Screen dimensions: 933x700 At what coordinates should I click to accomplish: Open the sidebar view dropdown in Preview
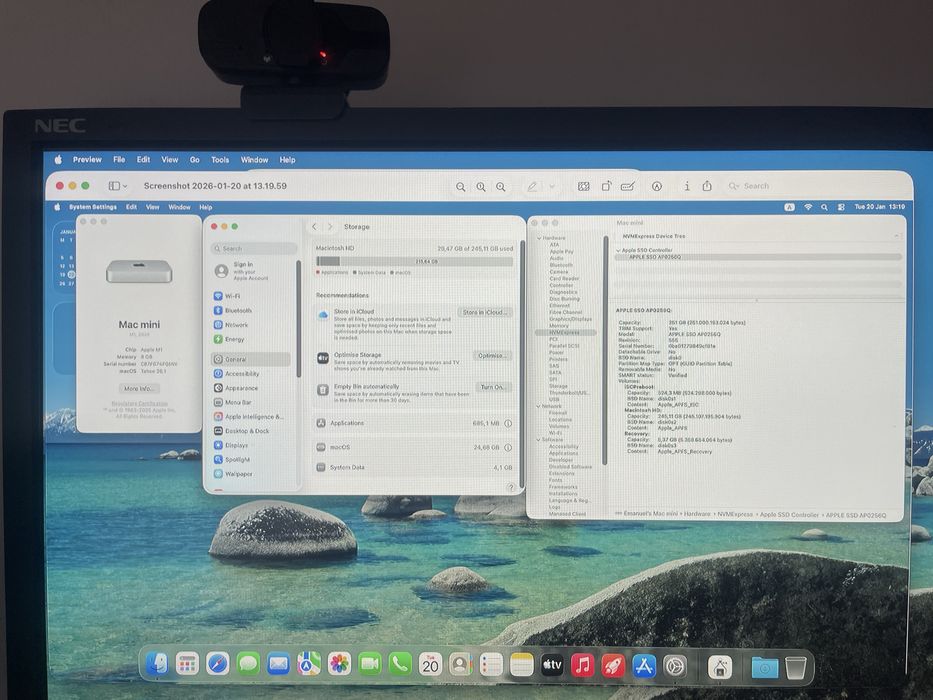pyautogui.click(x=117, y=186)
